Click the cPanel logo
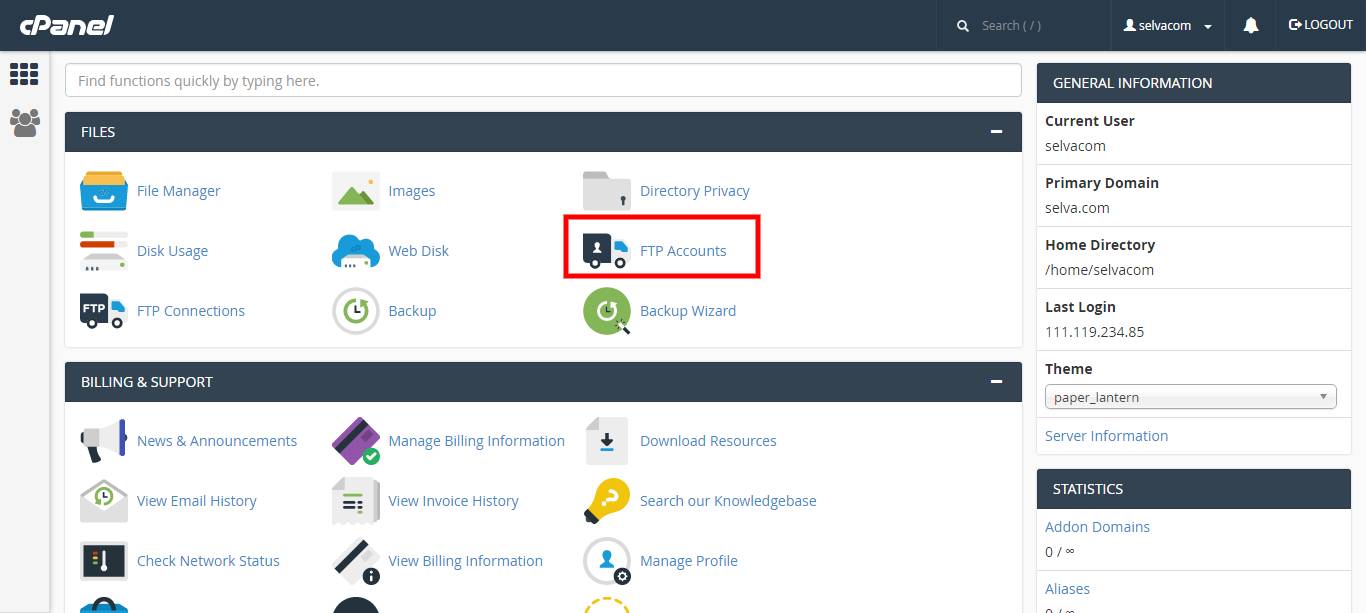1366x613 pixels. click(x=67, y=25)
